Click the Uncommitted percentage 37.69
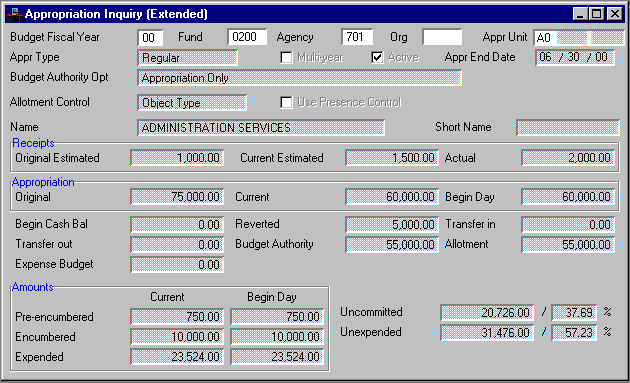Viewport: 630px width, 383px height. coord(574,313)
